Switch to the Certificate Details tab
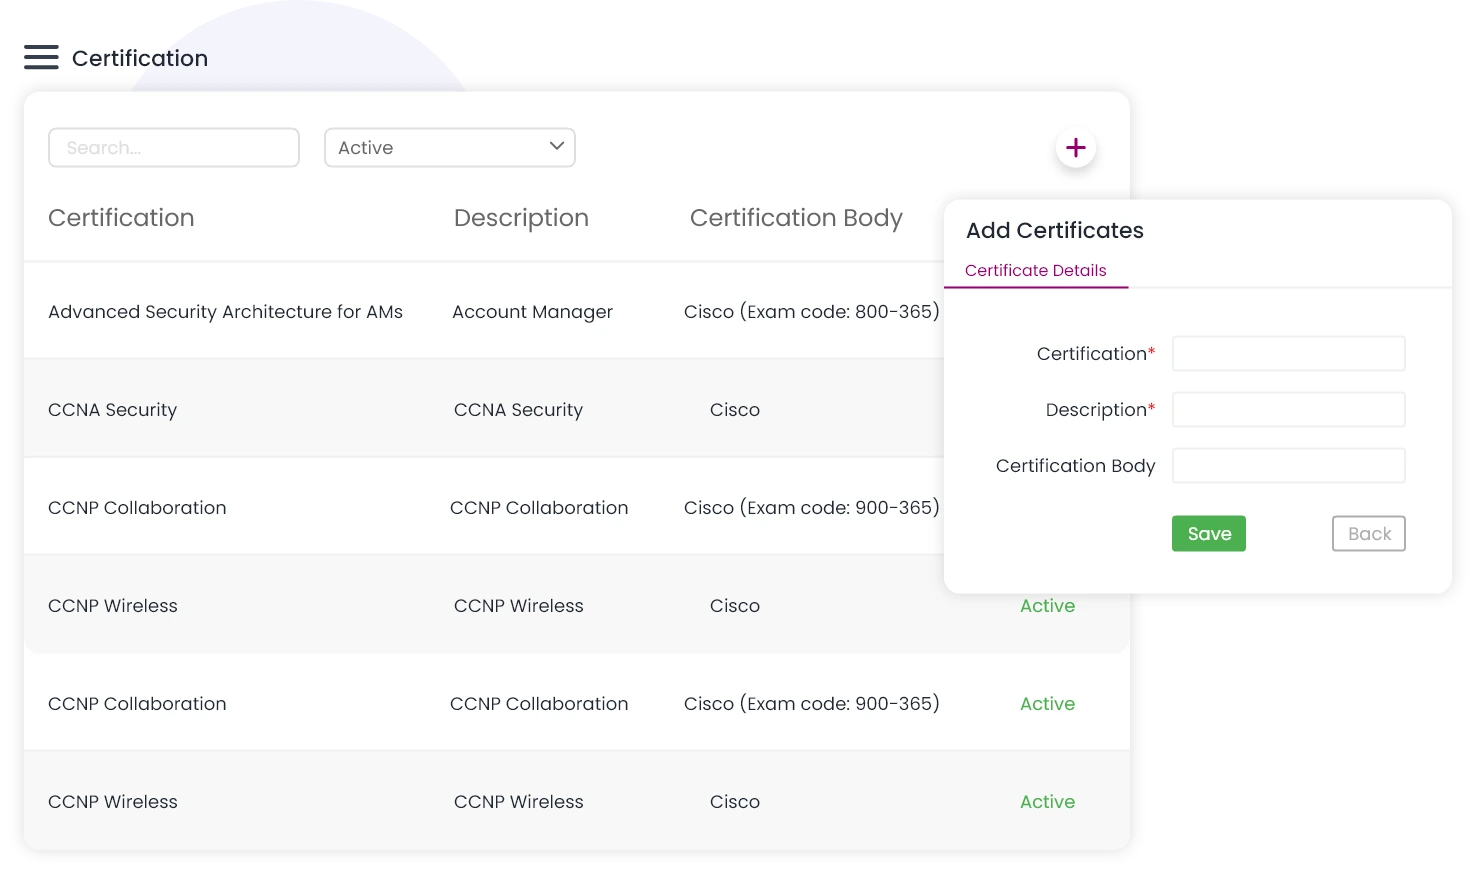The width and height of the screenshot is (1476, 874). pos(1035,270)
